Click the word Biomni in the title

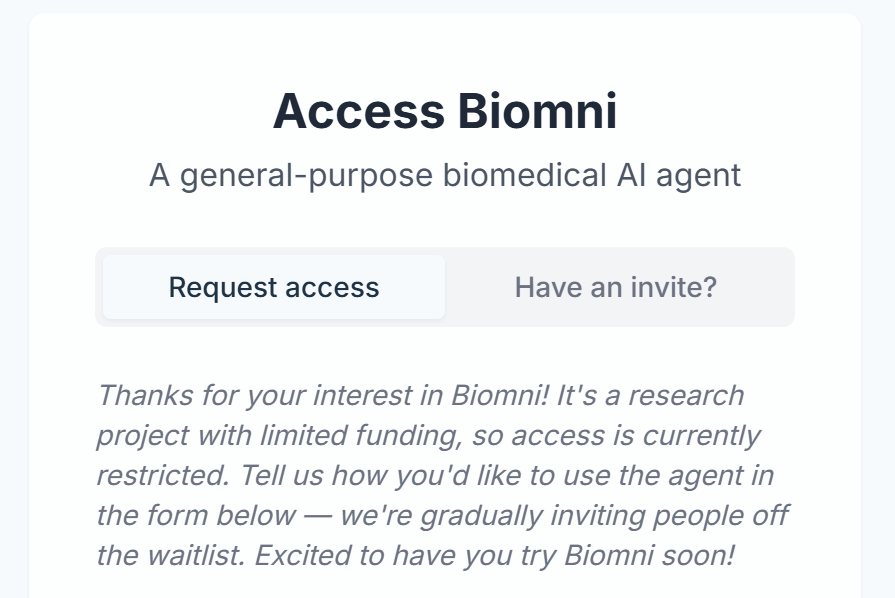click(x=537, y=111)
